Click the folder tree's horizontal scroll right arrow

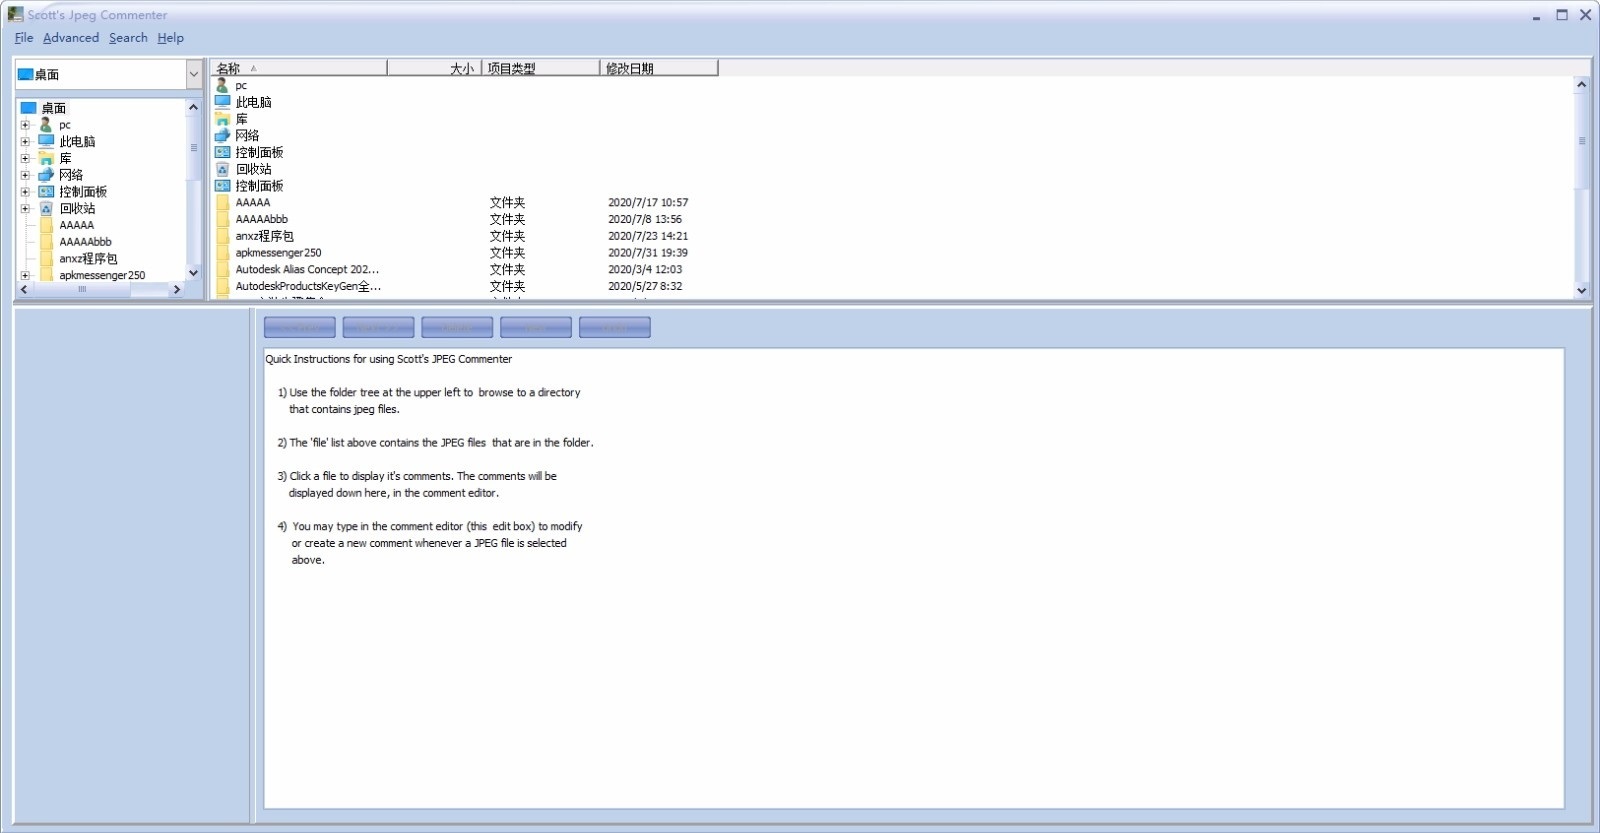click(x=177, y=289)
